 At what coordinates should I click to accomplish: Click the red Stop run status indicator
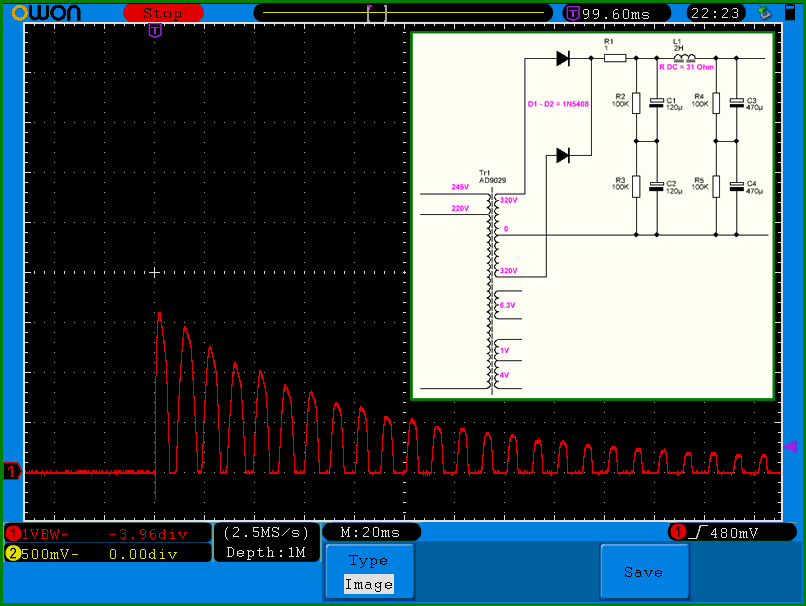pyautogui.click(x=163, y=13)
